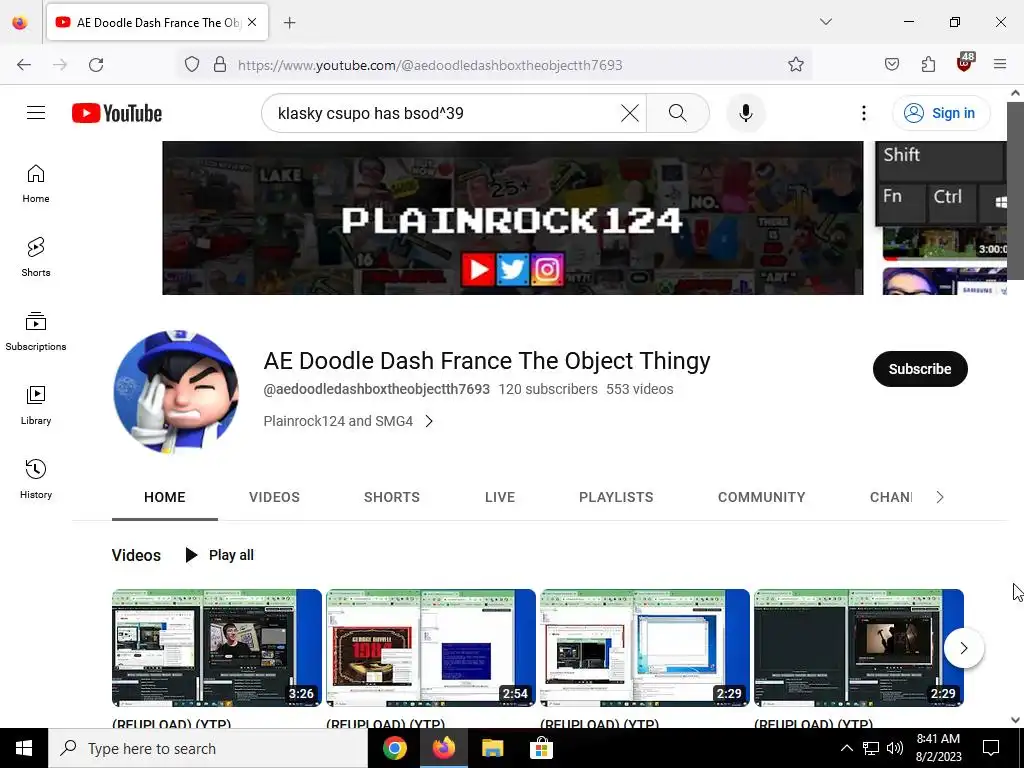Switch to the SHORTS channel tab

coord(392,498)
